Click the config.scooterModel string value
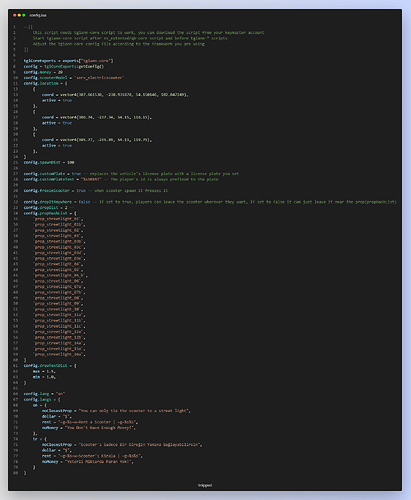This screenshot has height=500, width=411. [99, 78]
